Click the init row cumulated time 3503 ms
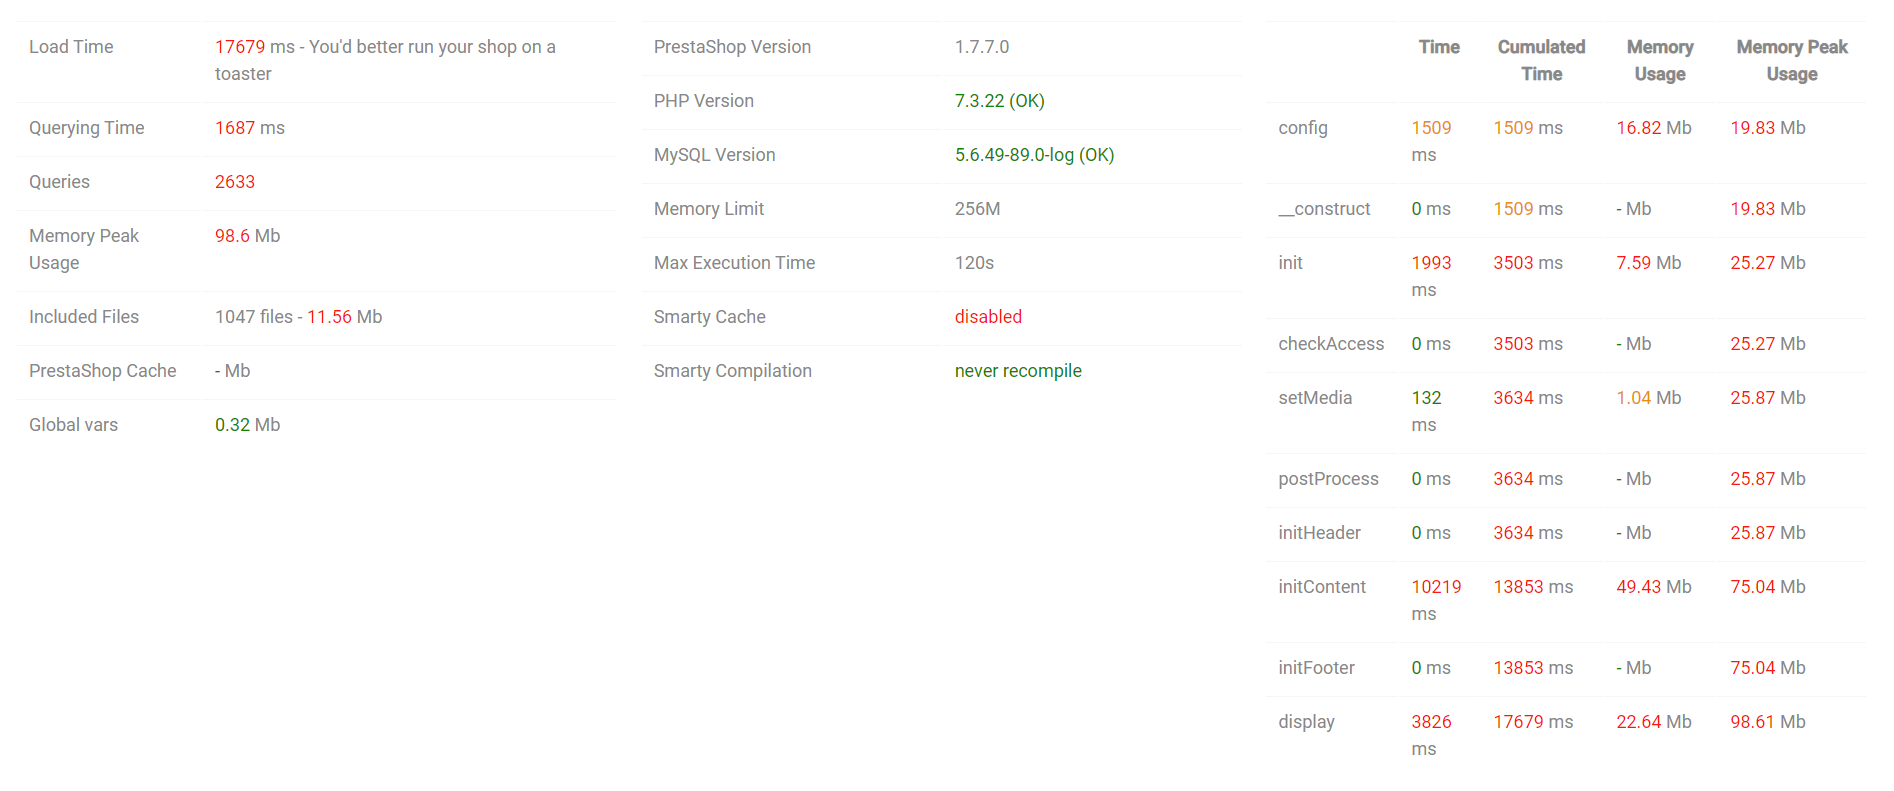Viewport: 1894px width, 791px height. pyautogui.click(x=1528, y=263)
